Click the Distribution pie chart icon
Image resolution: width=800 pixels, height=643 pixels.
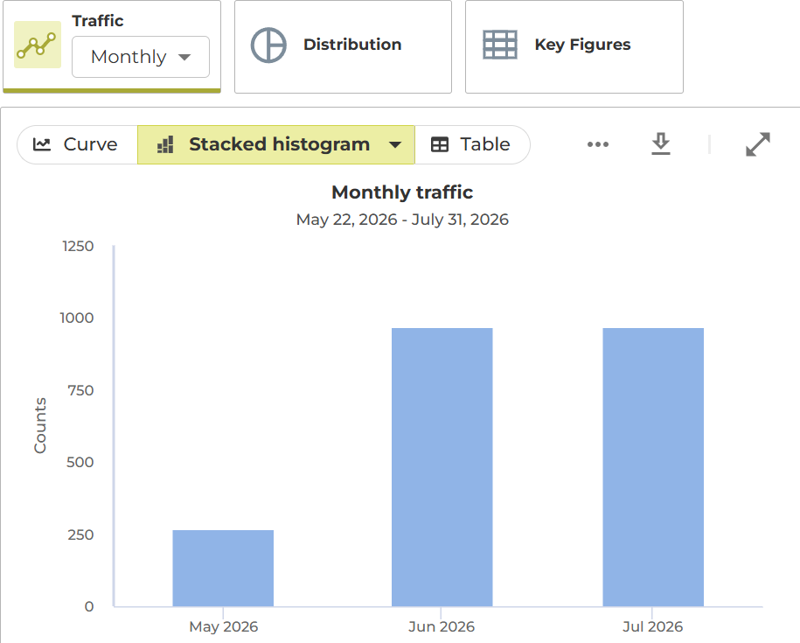click(268, 45)
